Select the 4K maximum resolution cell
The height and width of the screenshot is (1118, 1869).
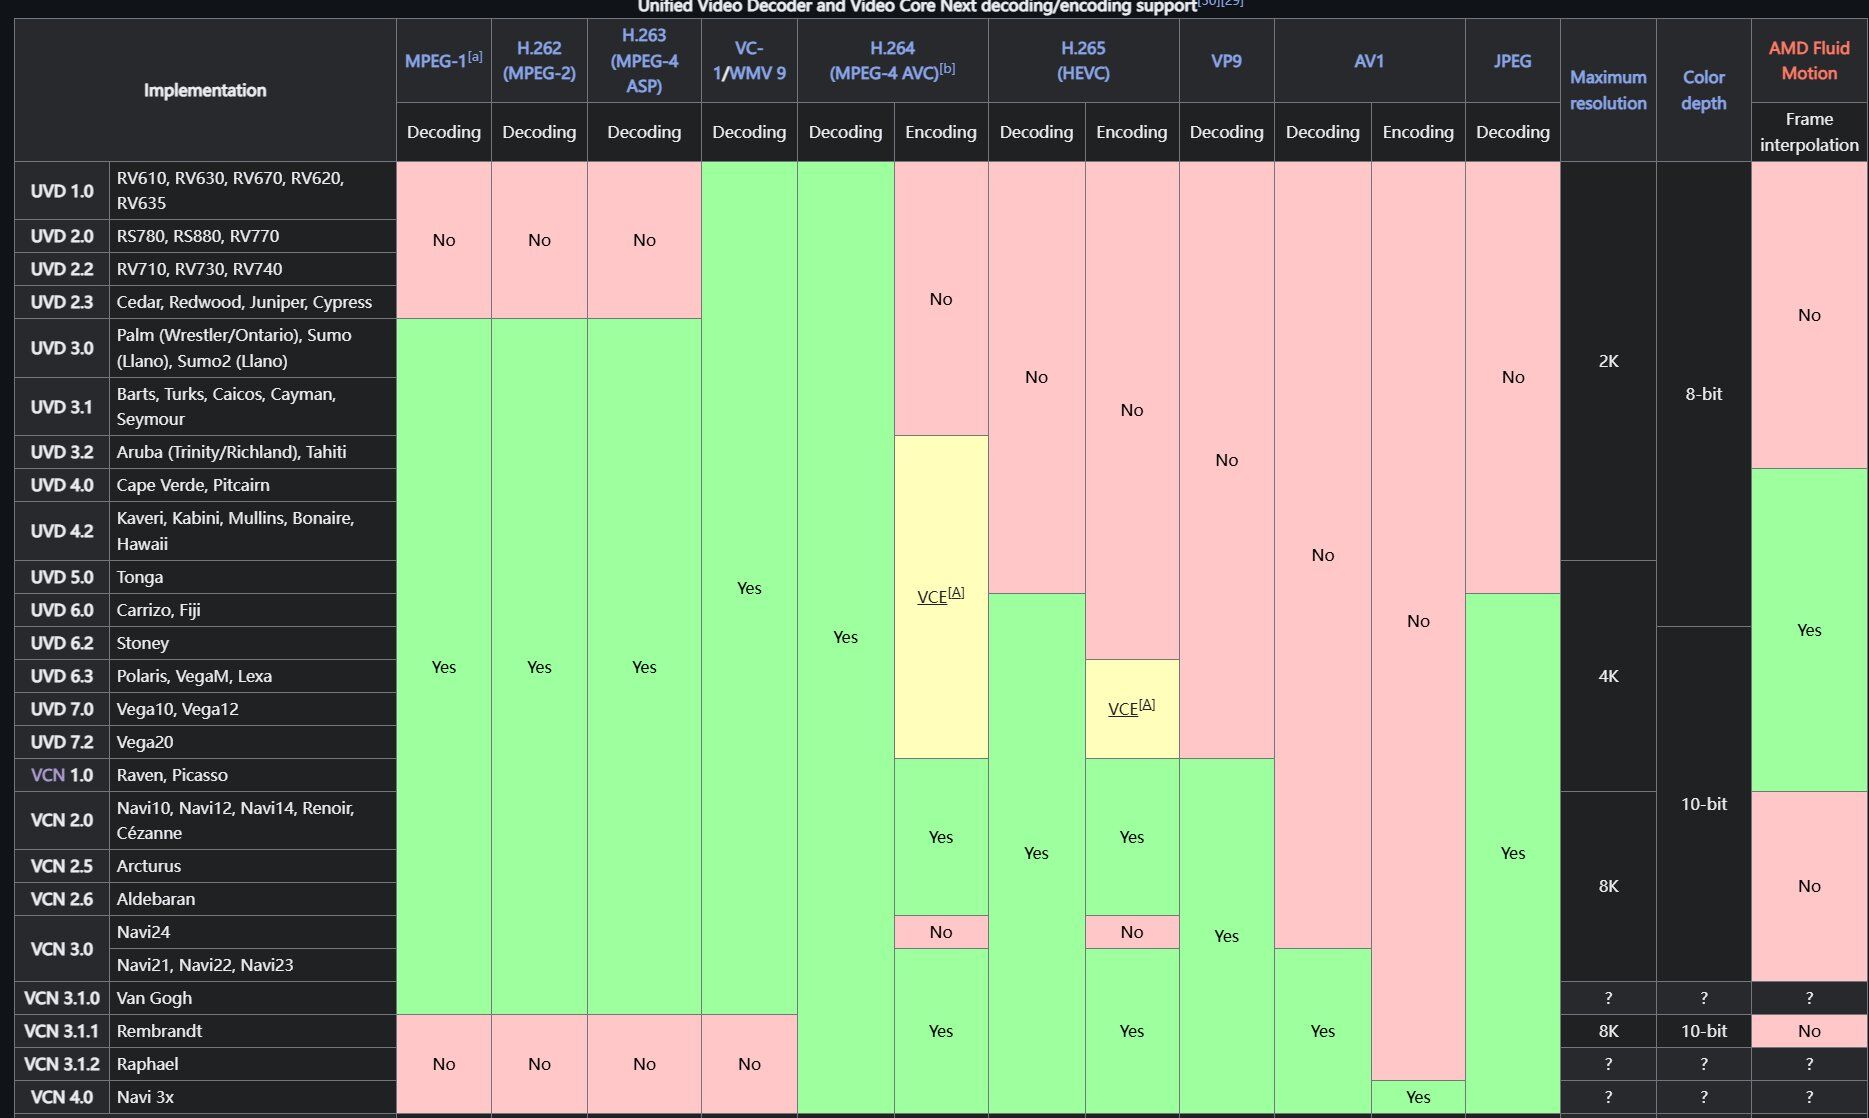(1608, 676)
